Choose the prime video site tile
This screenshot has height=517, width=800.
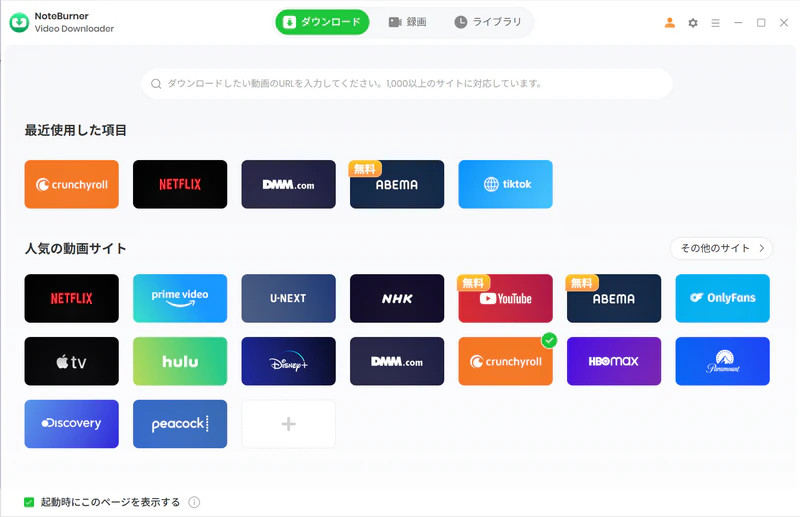(180, 298)
